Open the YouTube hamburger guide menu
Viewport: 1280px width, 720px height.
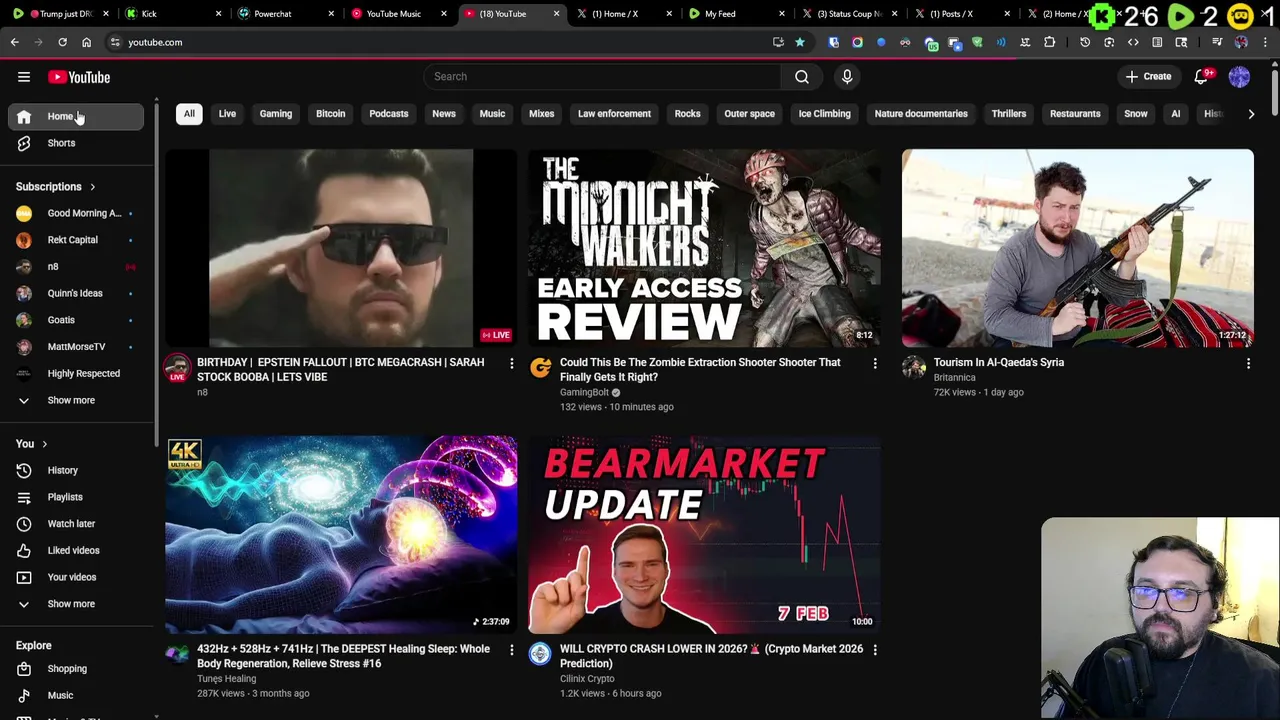[24, 77]
